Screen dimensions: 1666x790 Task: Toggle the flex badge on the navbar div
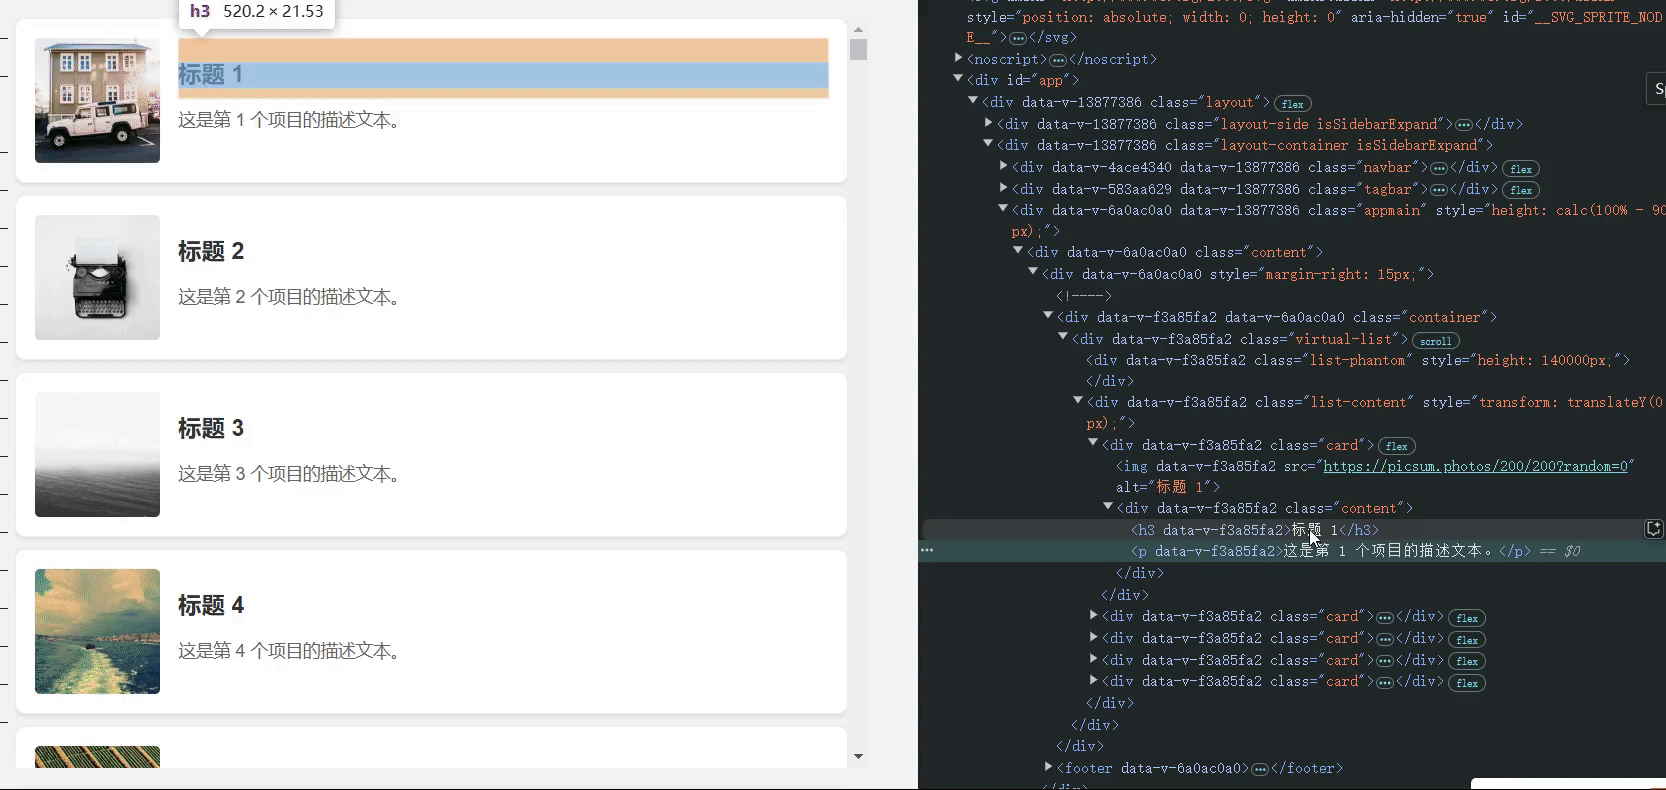point(1521,169)
